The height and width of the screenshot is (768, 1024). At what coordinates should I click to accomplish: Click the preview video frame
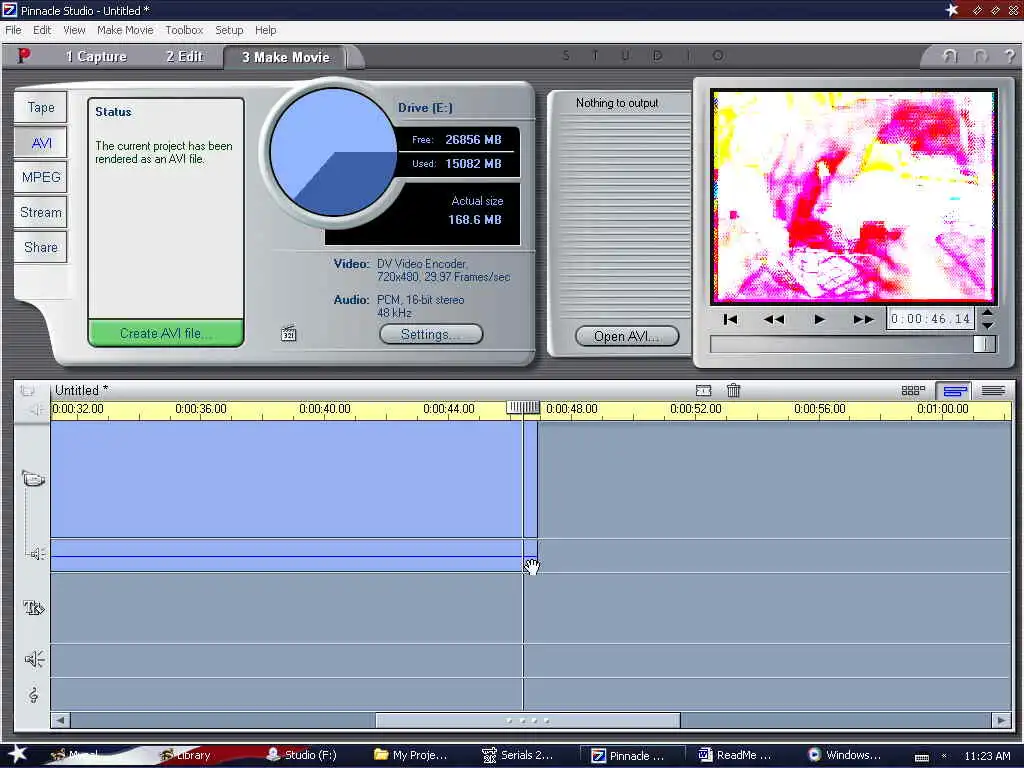pos(854,196)
